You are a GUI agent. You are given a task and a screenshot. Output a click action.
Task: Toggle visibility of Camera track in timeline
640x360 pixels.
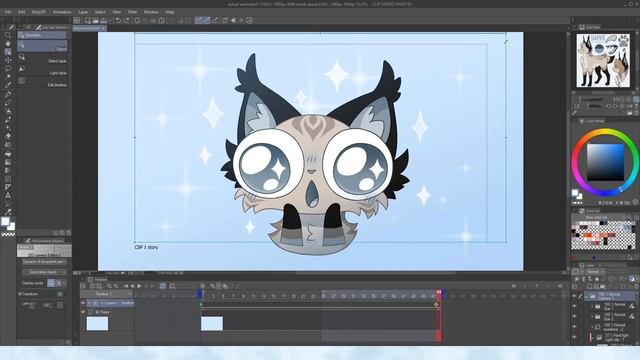pyautogui.click(x=83, y=303)
